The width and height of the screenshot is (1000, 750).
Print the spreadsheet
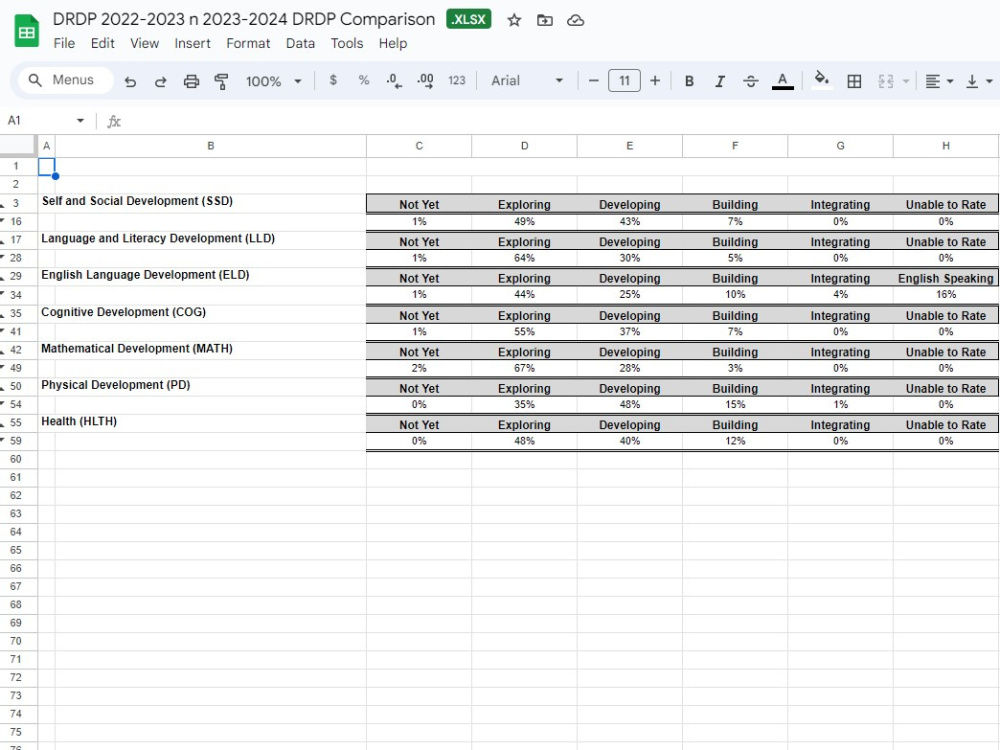(x=191, y=81)
